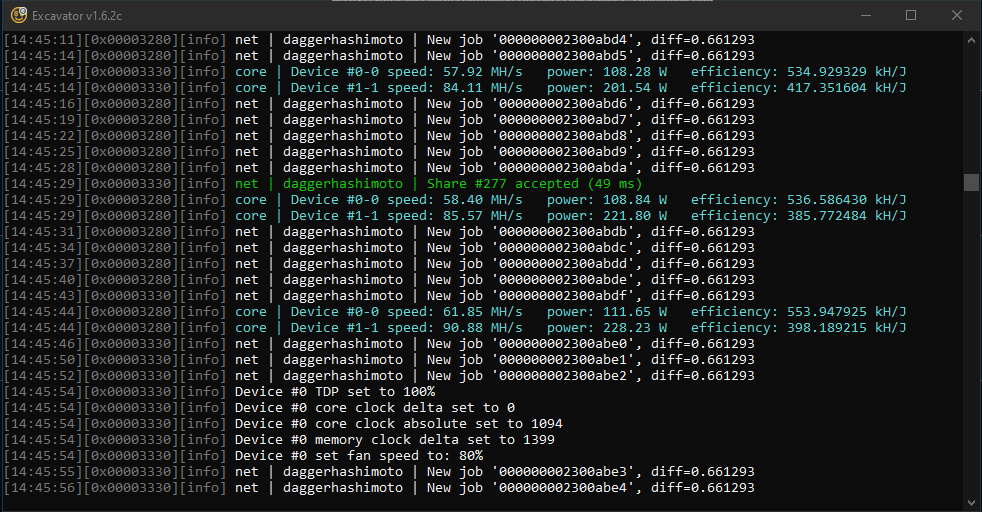Viewport: 982px width, 512px height.
Task: Click job ID '000000002300abdd'
Action: 563,264
